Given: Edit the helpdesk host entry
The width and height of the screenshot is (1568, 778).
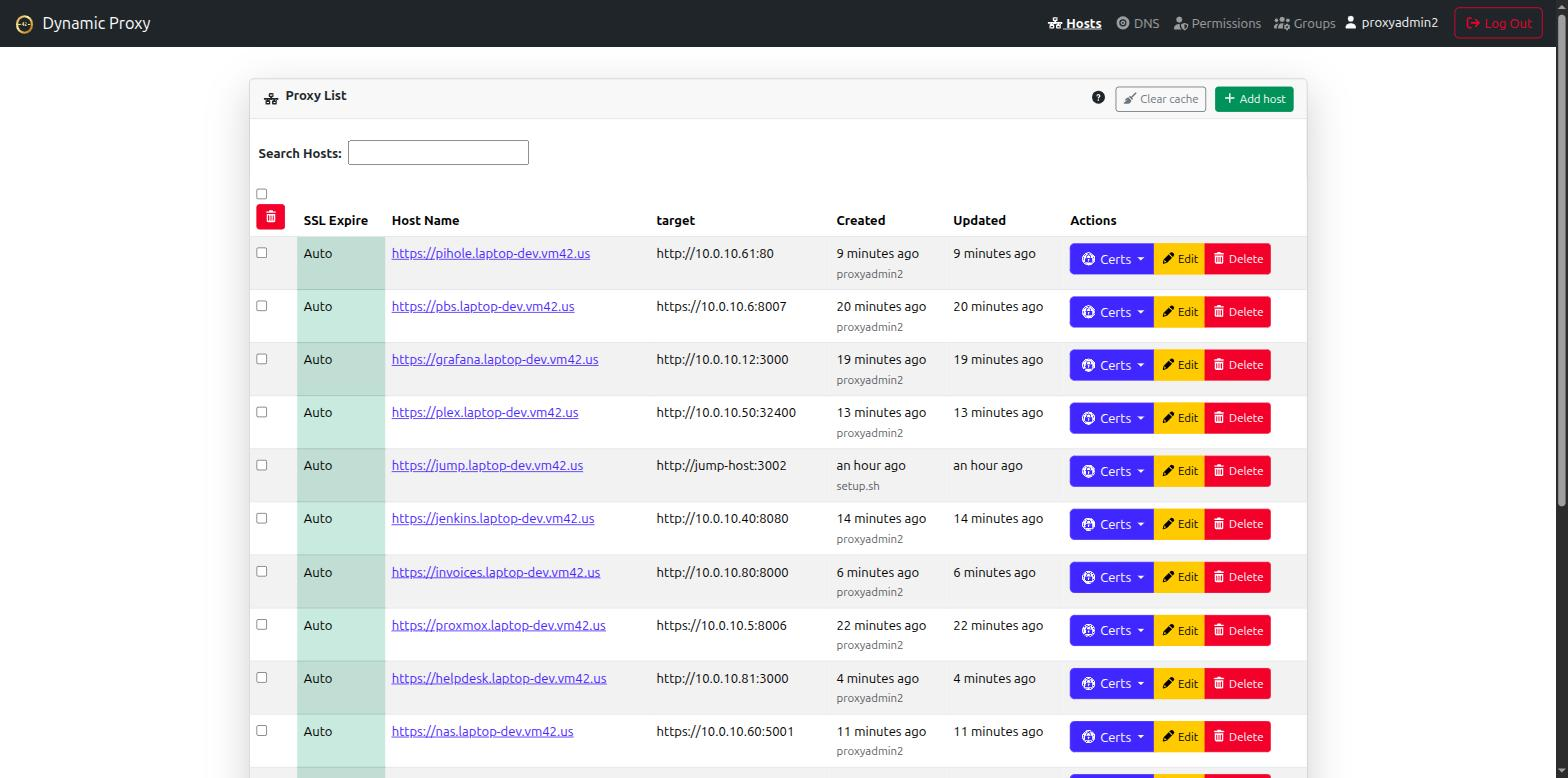Looking at the screenshot, I should coord(1180,683).
